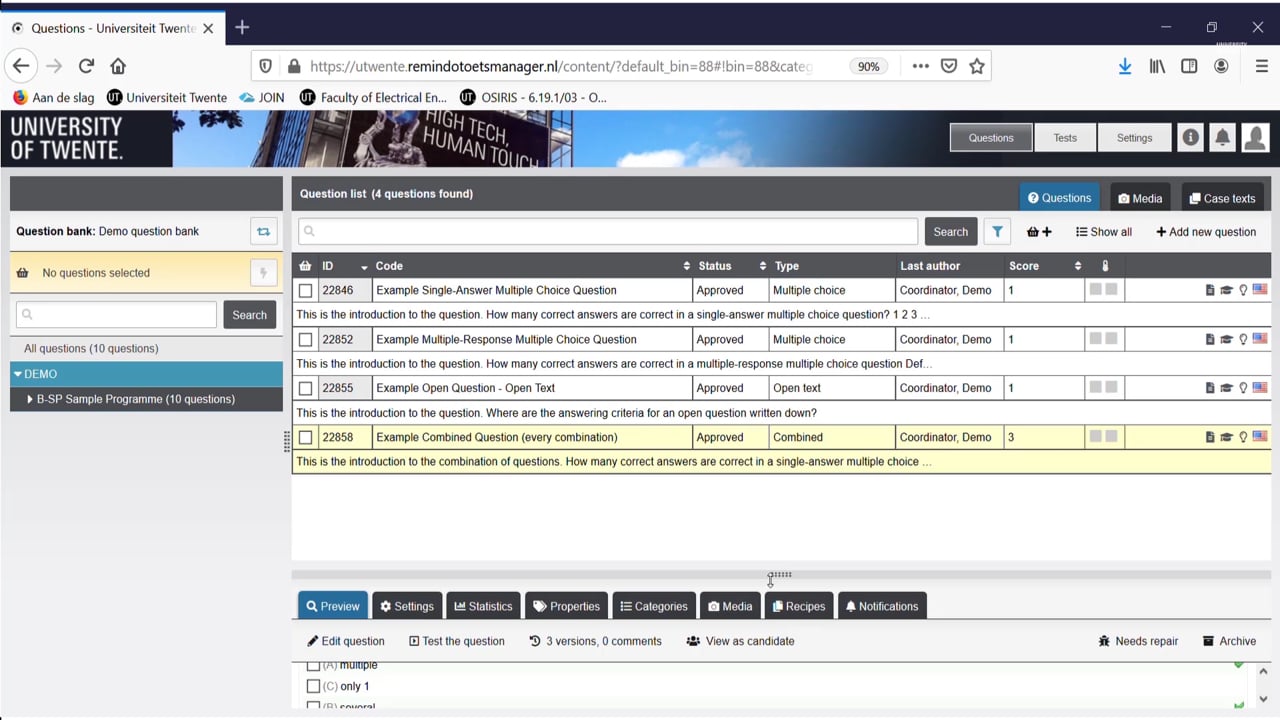Tick the checkbox for question 22855
1280x720 pixels.
(x=305, y=389)
